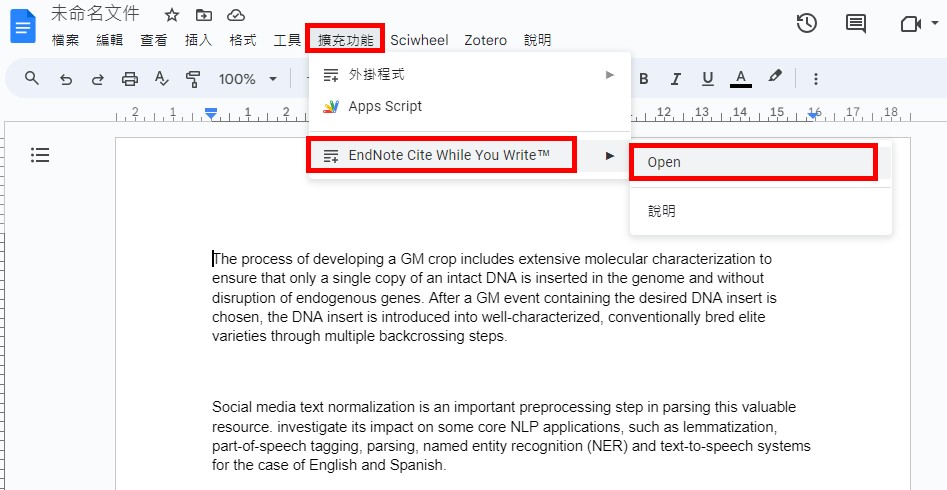Click the document title 未命名文件
This screenshot has height=490, width=947.
click(x=95, y=13)
